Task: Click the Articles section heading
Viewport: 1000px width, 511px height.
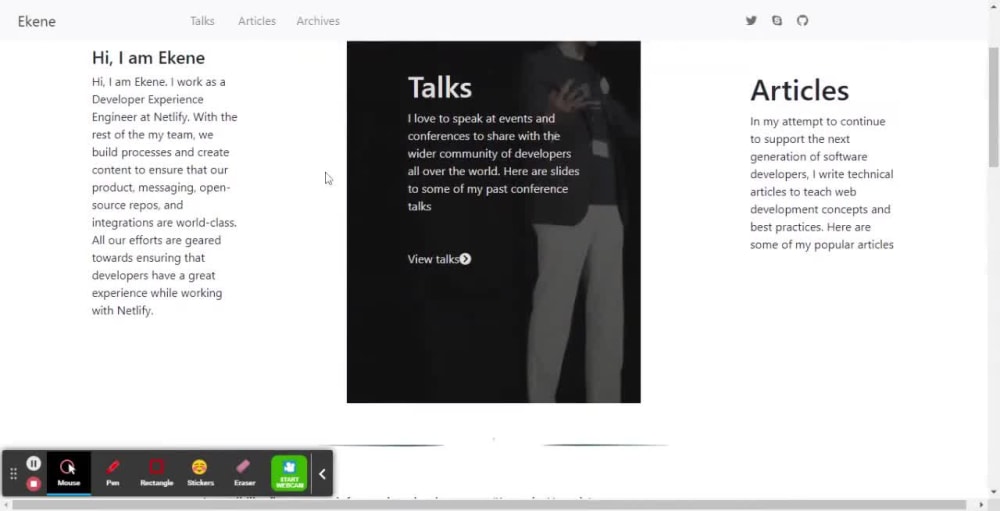Action: [800, 90]
